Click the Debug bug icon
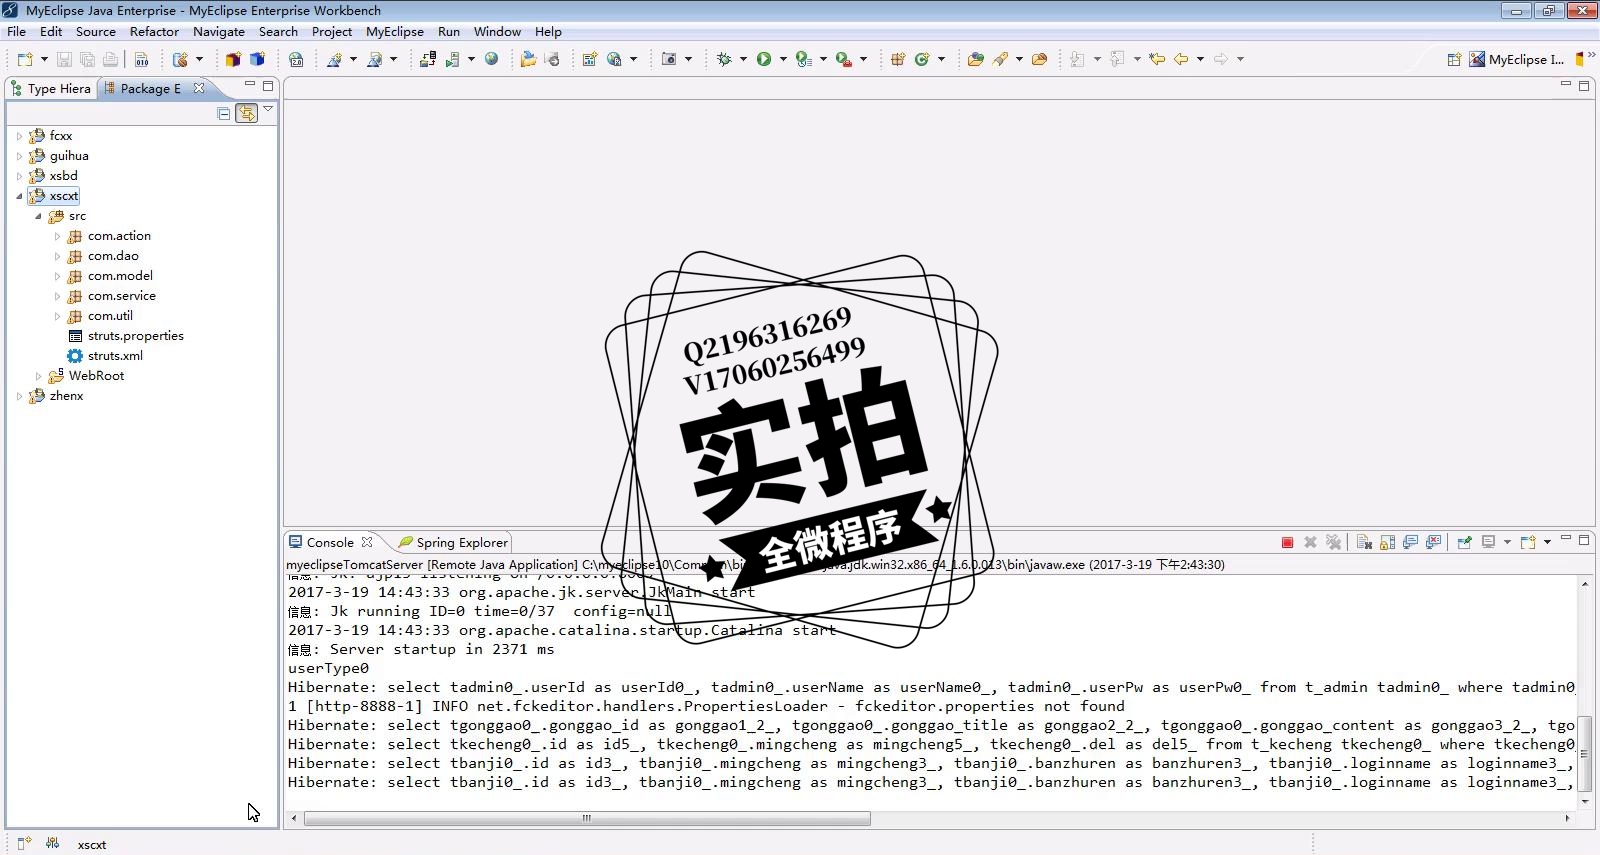Viewport: 1600px width, 855px height. point(724,59)
